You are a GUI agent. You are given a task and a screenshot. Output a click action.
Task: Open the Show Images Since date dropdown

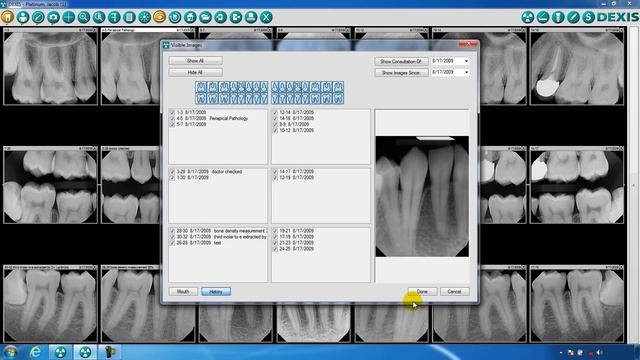coord(466,72)
